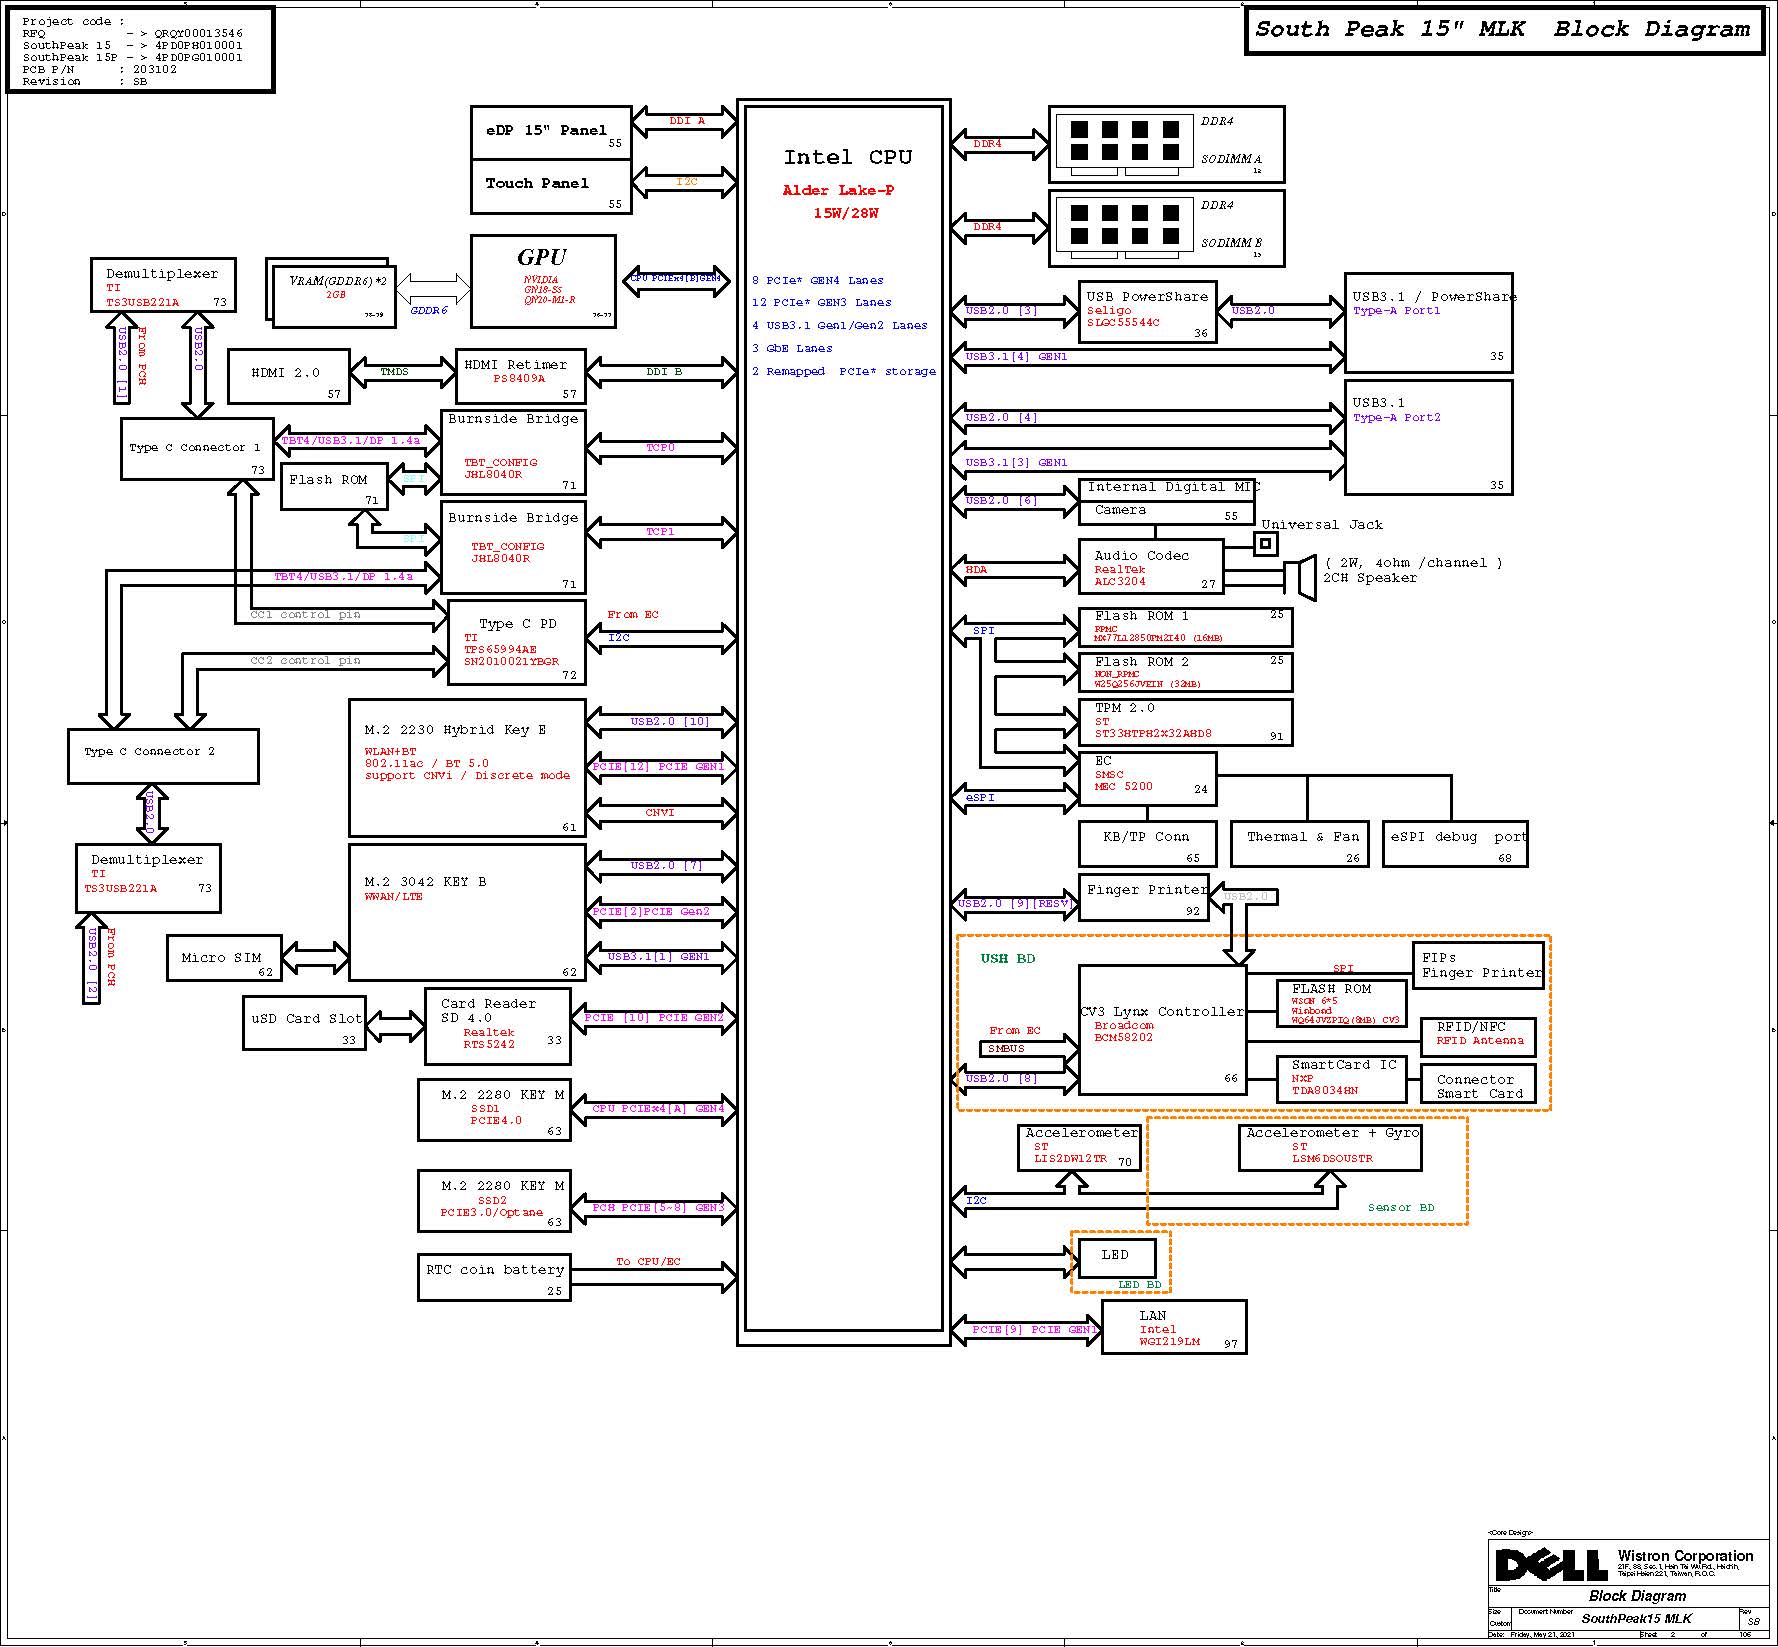
Task: Click the SSD2 PCIE3.0/Optane M.2 block
Action: (494, 1201)
